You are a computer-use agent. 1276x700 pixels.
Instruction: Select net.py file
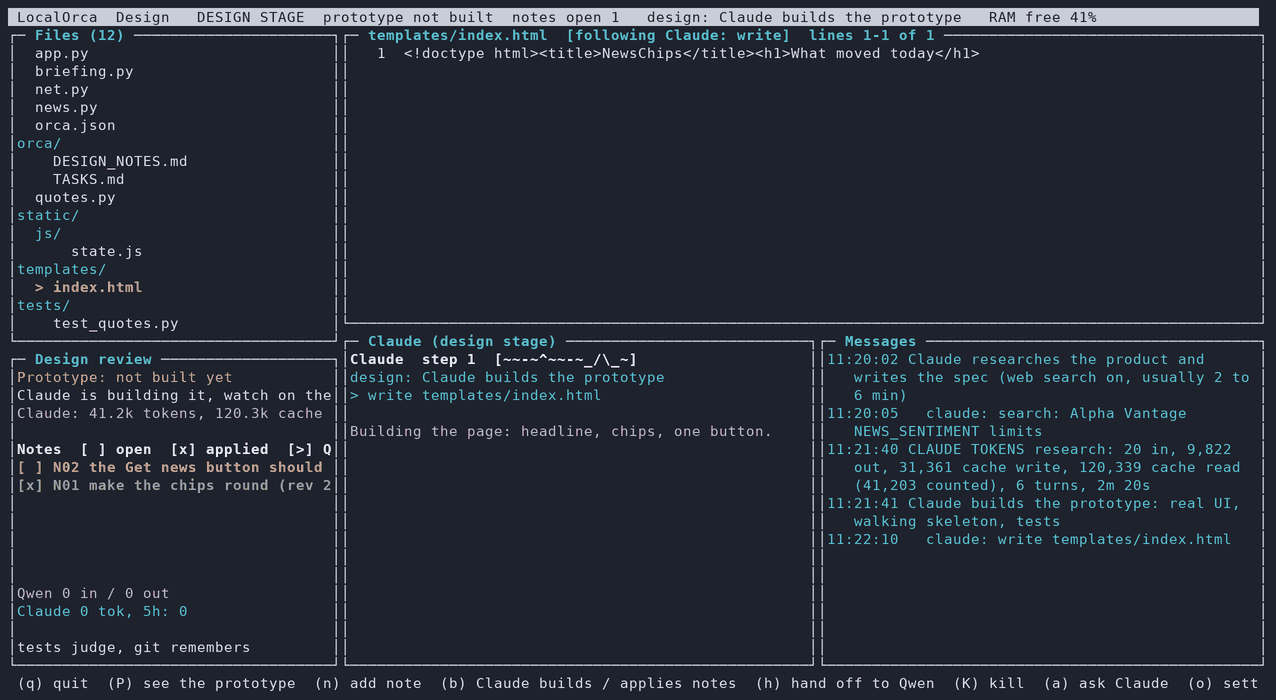point(62,89)
